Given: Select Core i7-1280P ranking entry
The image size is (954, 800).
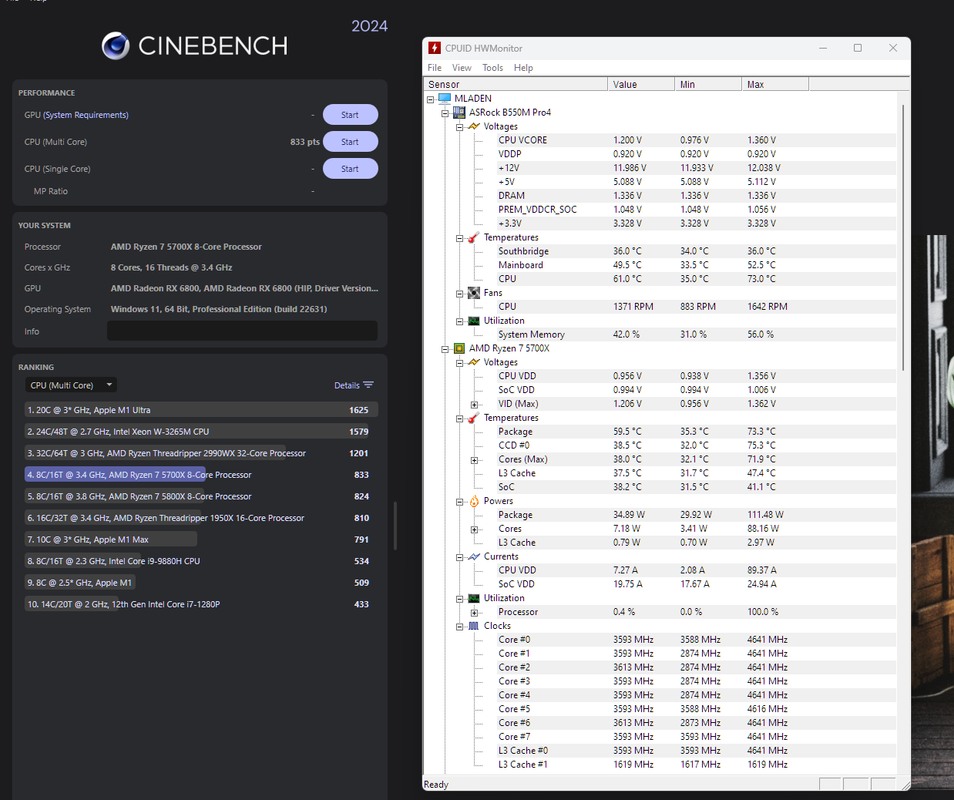Looking at the screenshot, I should [x=201, y=604].
